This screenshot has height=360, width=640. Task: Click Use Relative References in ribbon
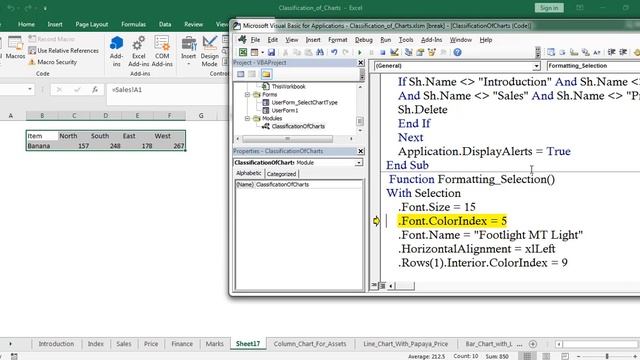coord(63,51)
